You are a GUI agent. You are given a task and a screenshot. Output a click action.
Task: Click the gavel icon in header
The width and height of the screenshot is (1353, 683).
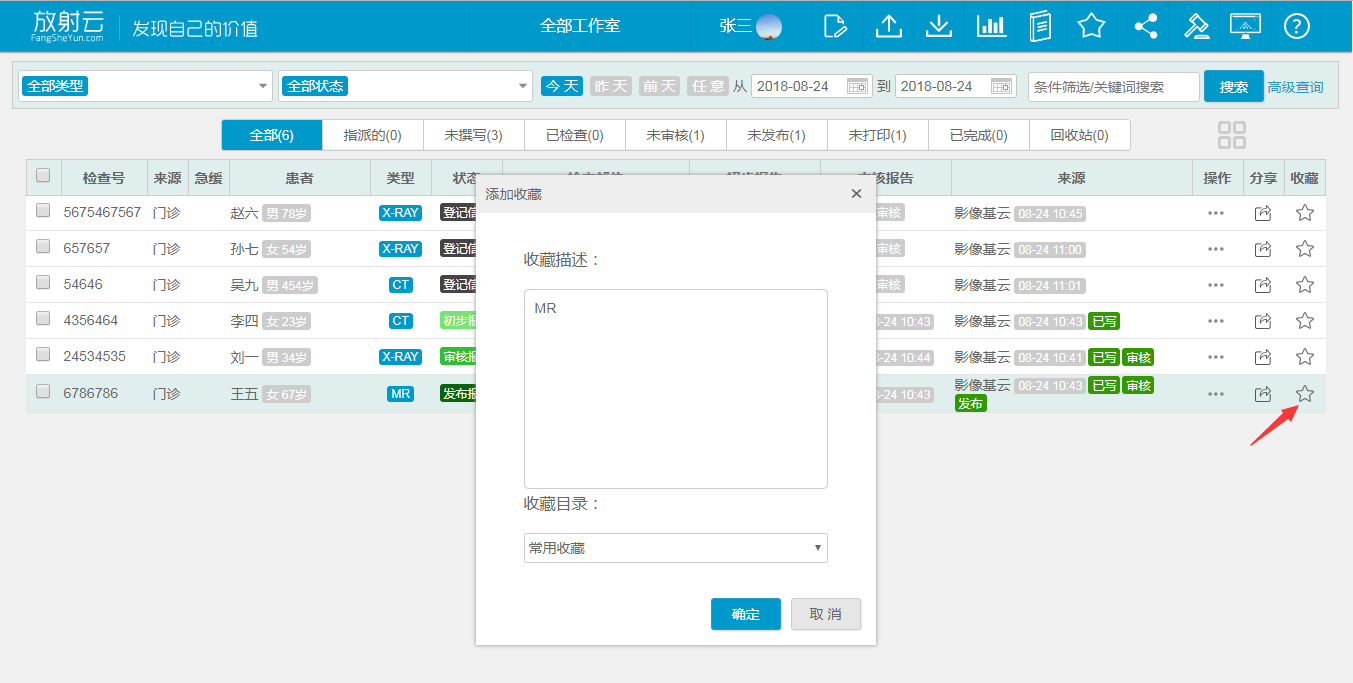(x=1196, y=26)
